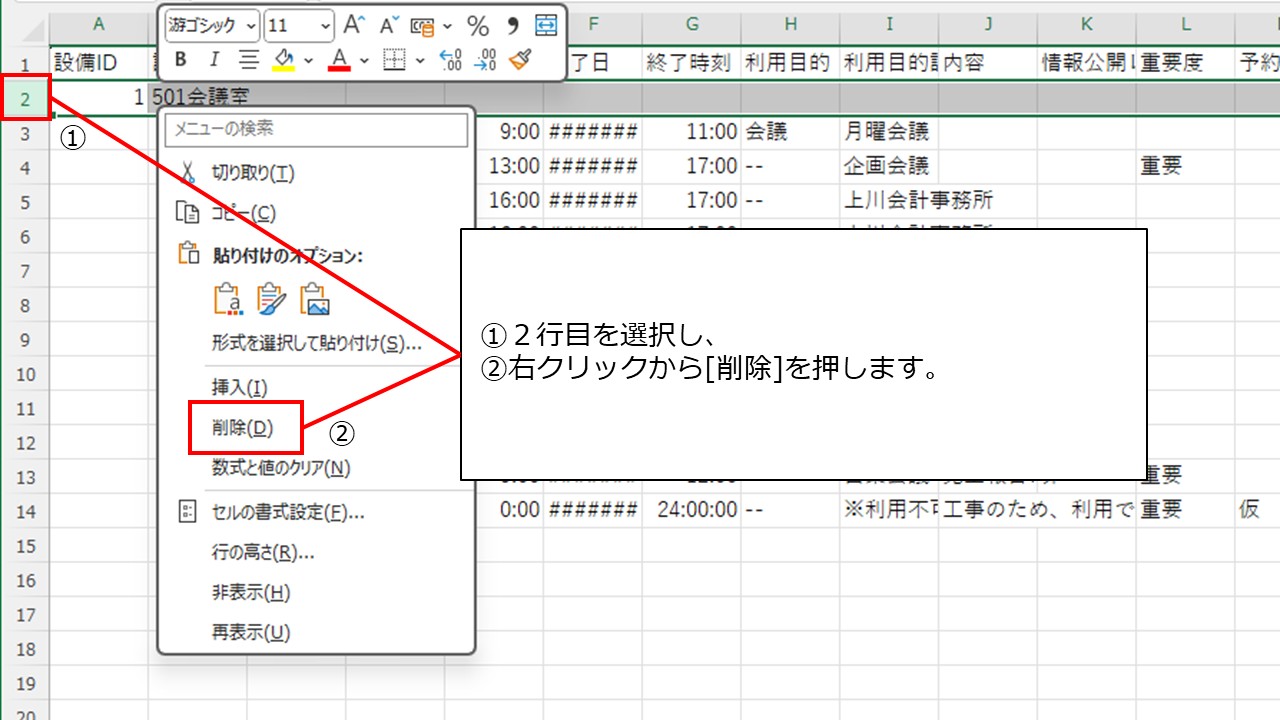
Task: Select the column G header
Action: click(x=692, y=23)
